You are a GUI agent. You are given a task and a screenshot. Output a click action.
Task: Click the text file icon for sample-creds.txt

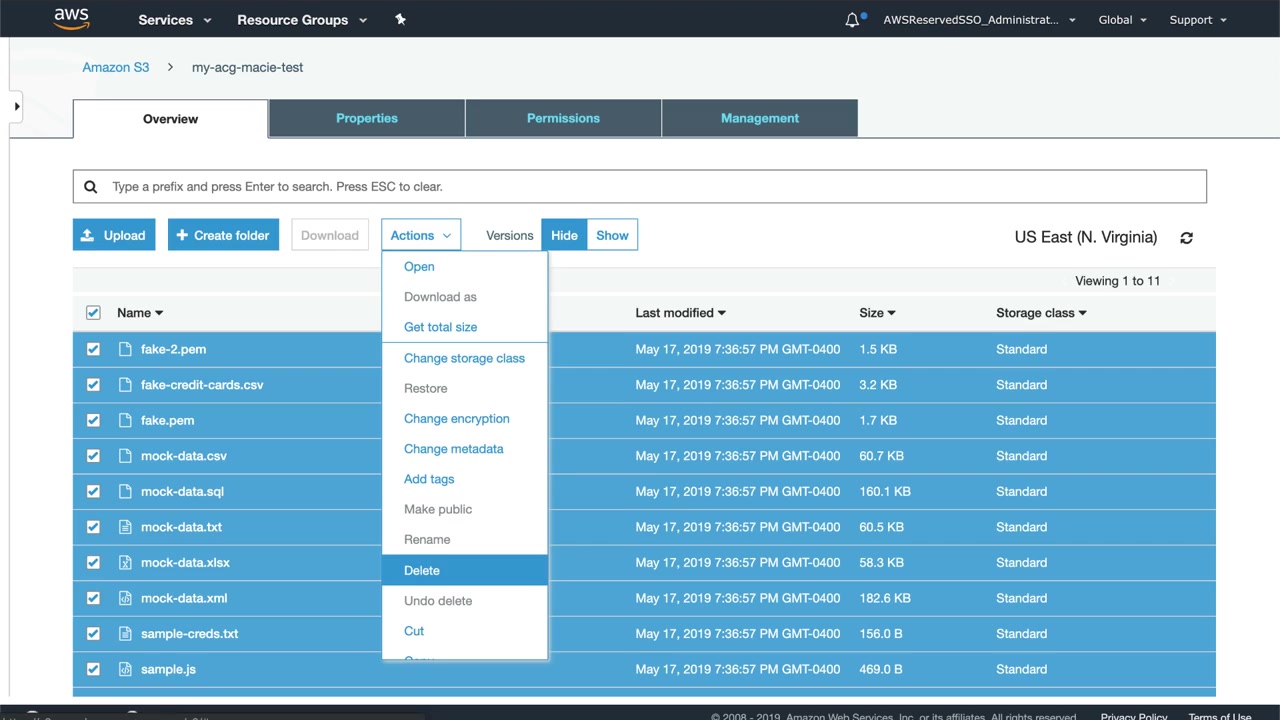pos(125,634)
